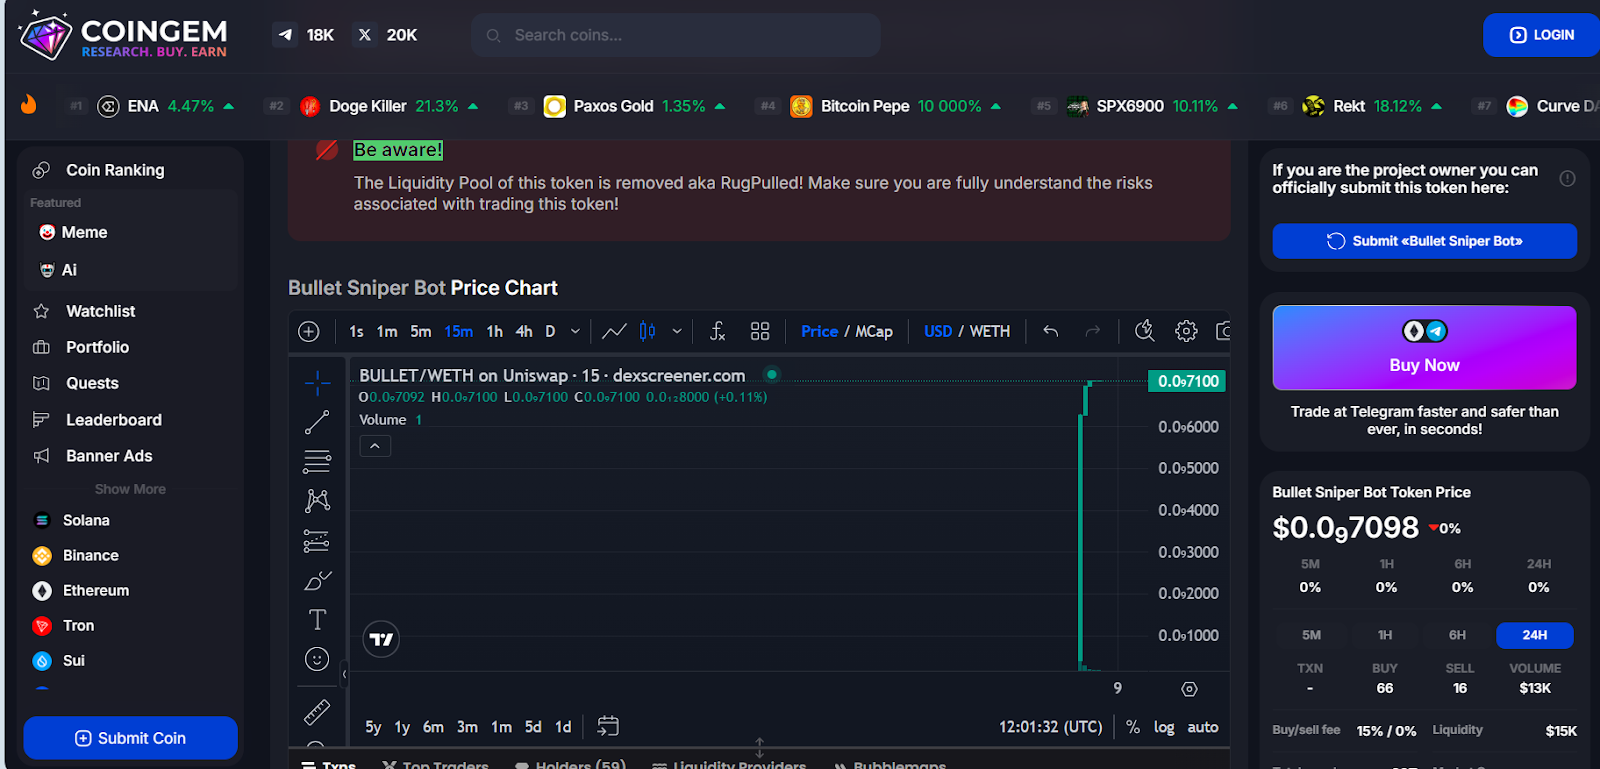
Task: Open chart type dropdown arrow
Action: (677, 331)
